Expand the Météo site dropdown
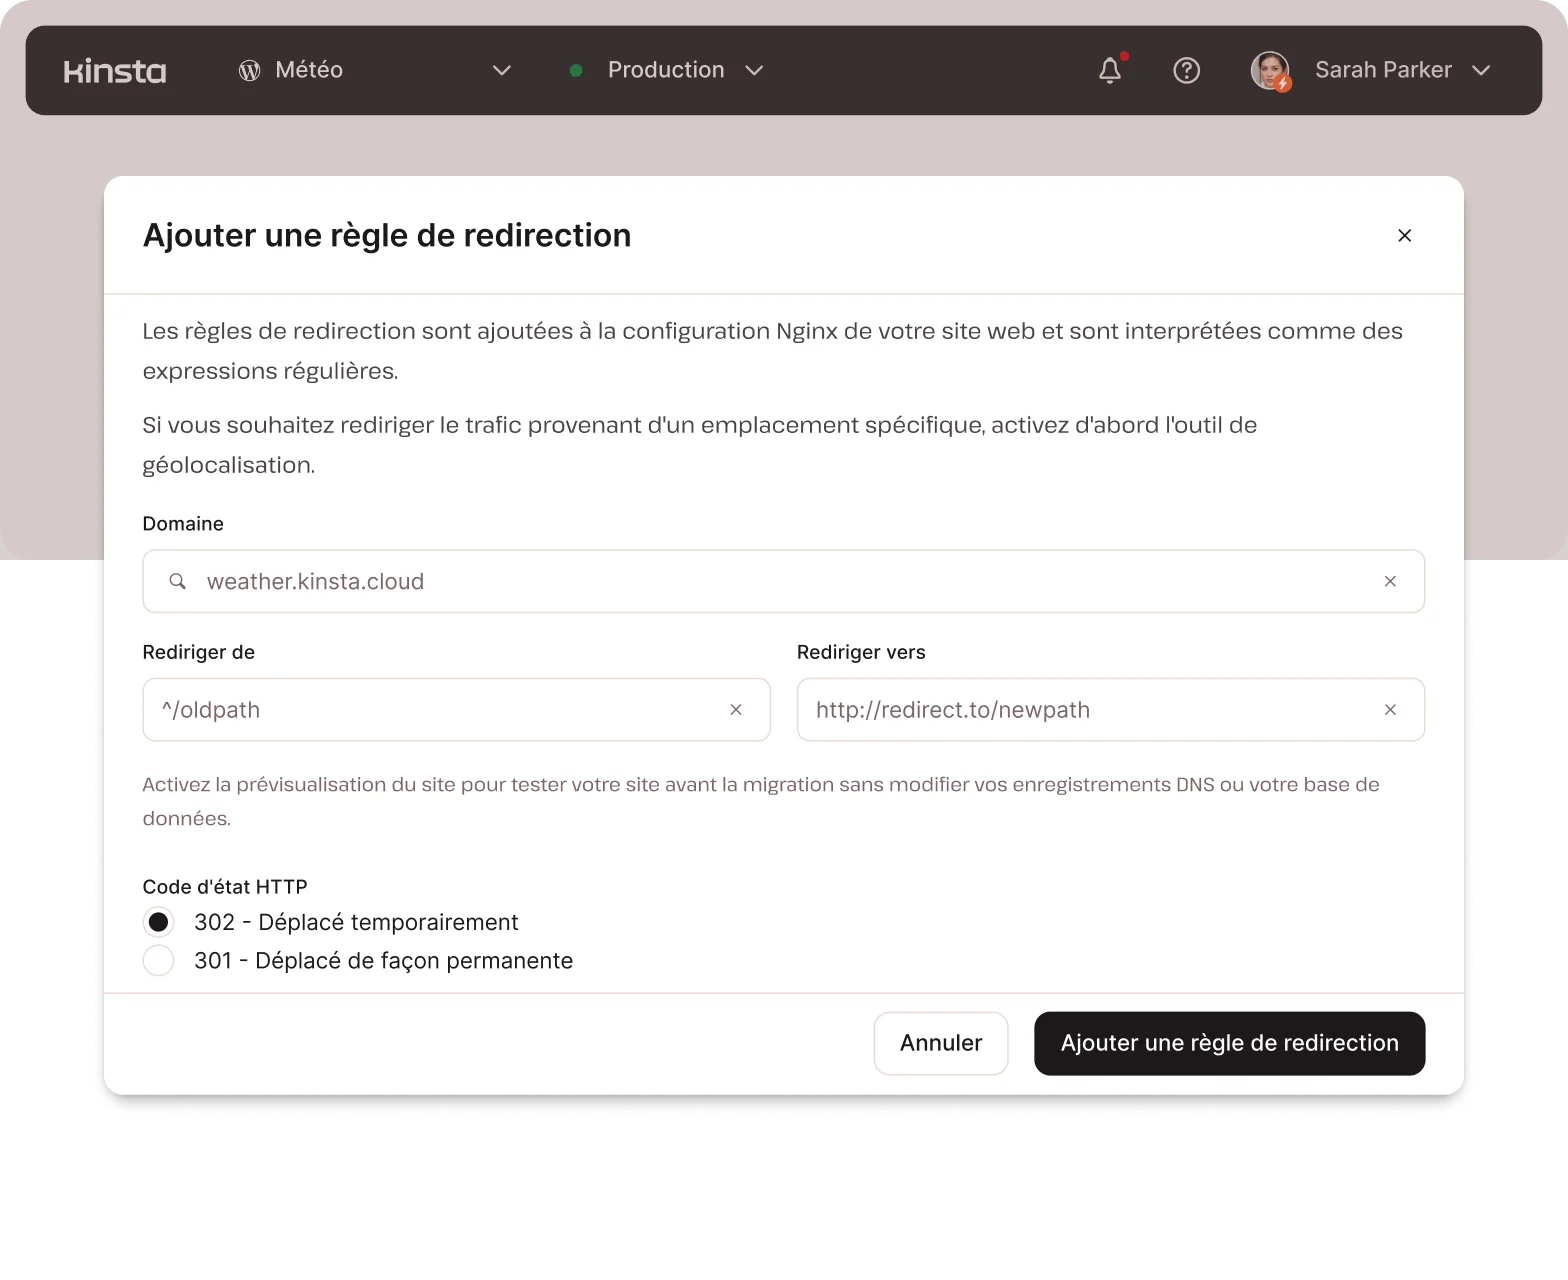 pyautogui.click(x=502, y=70)
